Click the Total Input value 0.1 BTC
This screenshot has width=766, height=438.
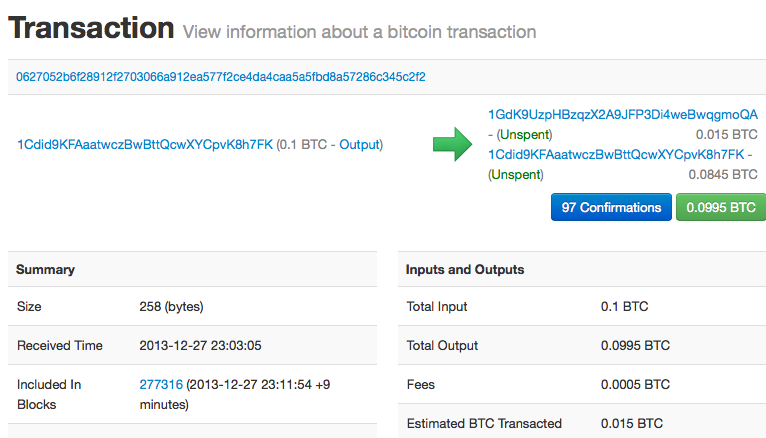pyautogui.click(x=624, y=307)
